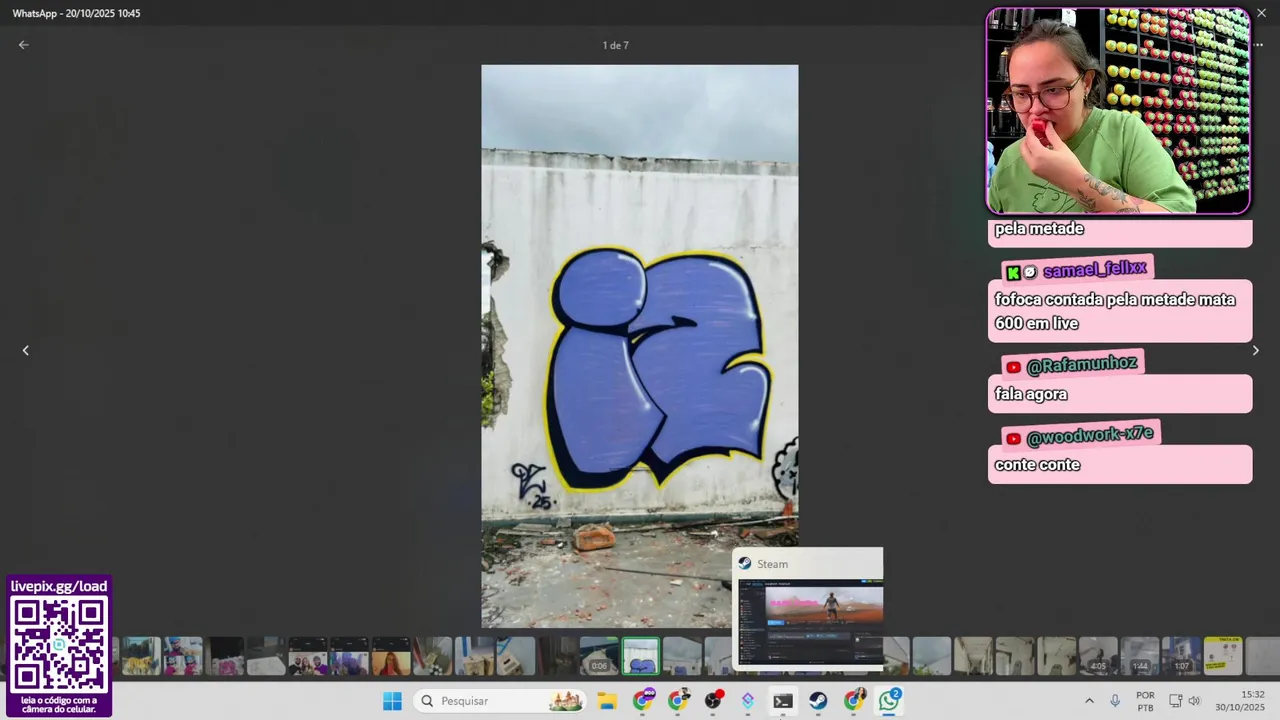Open the first Chrome icon with purple badge
The height and width of the screenshot is (720, 1280).
(643, 700)
